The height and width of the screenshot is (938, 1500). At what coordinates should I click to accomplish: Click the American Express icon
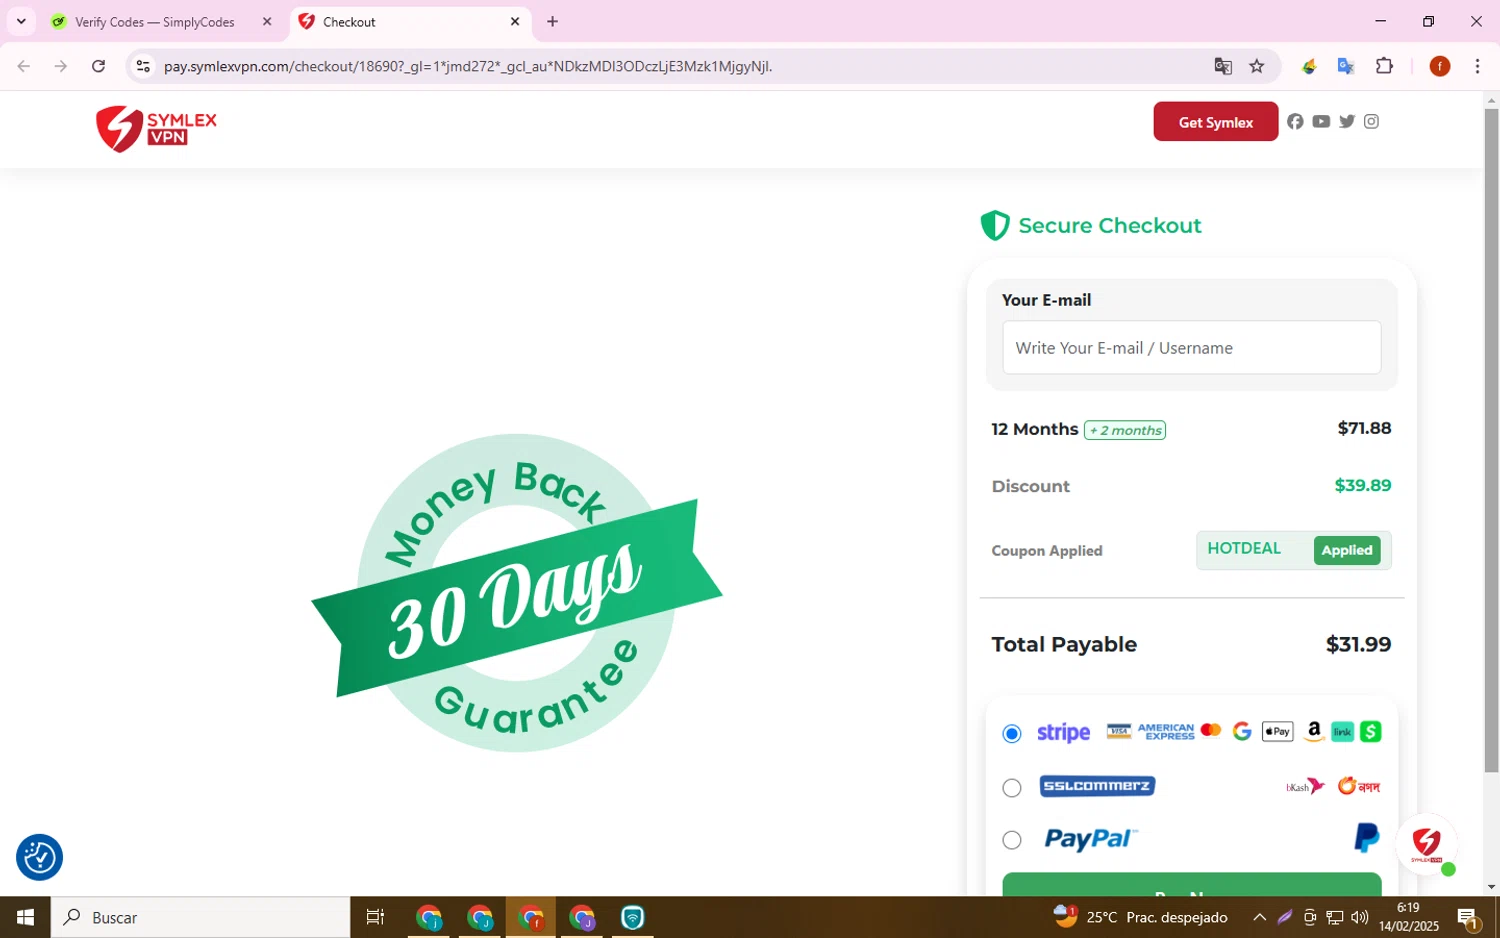coord(1166,732)
